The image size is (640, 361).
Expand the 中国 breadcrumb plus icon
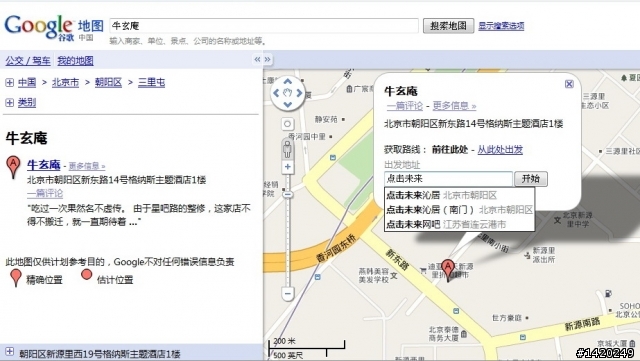(9, 83)
